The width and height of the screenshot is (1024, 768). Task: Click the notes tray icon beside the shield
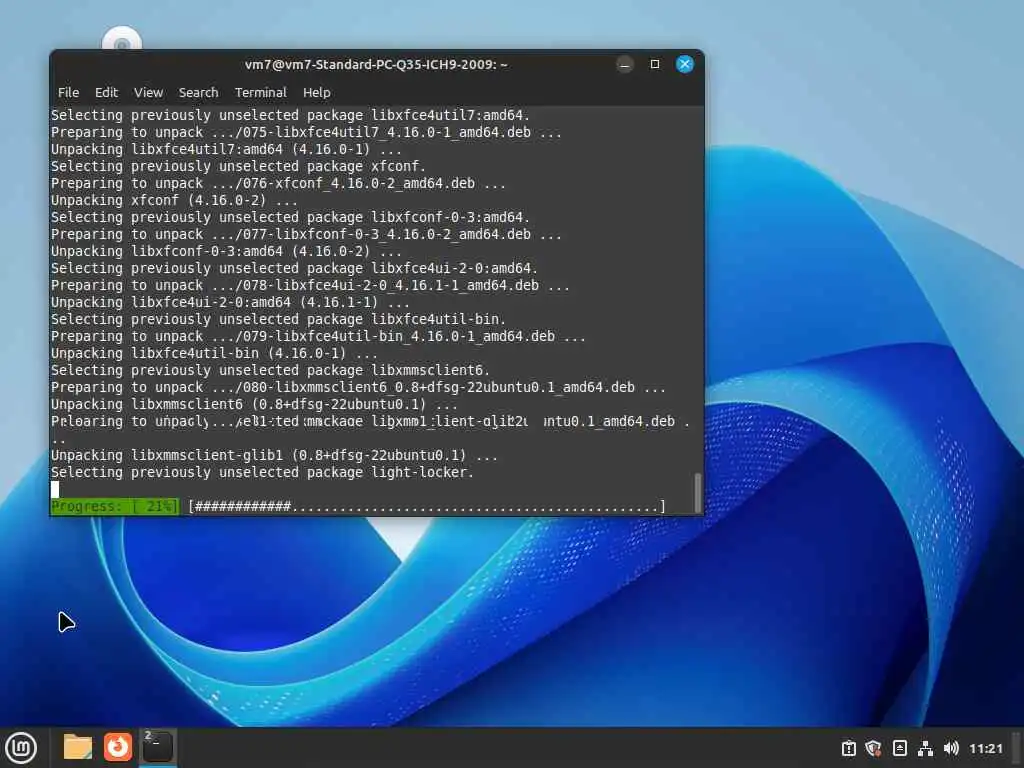pos(899,748)
